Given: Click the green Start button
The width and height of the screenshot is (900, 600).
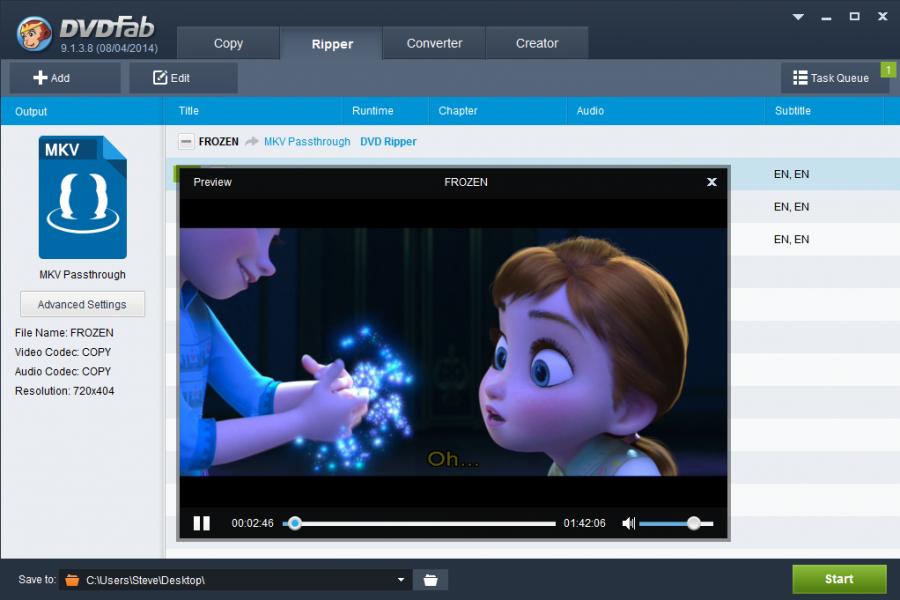Looking at the screenshot, I should [839, 579].
